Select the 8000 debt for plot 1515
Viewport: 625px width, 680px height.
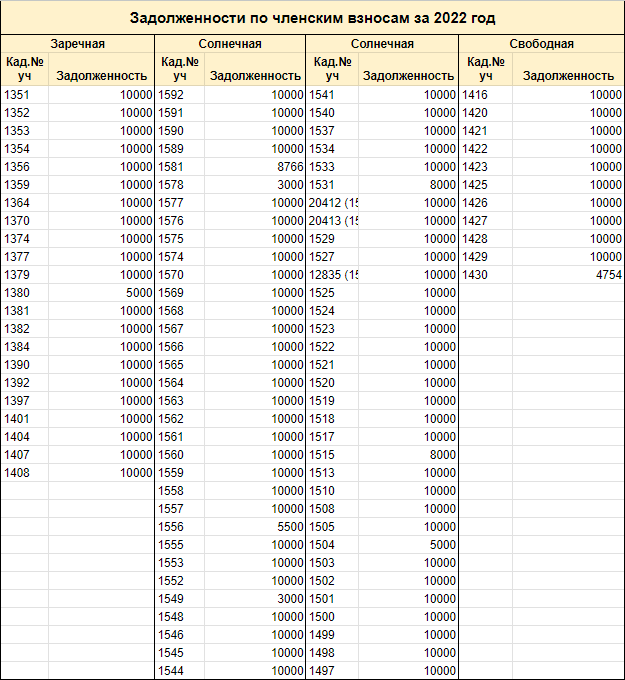(x=409, y=455)
